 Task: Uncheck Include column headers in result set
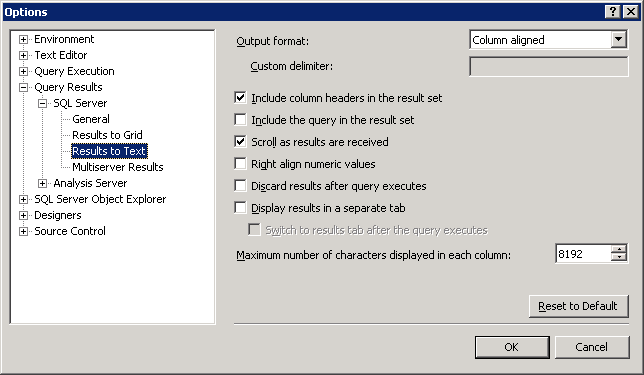[x=240, y=98]
